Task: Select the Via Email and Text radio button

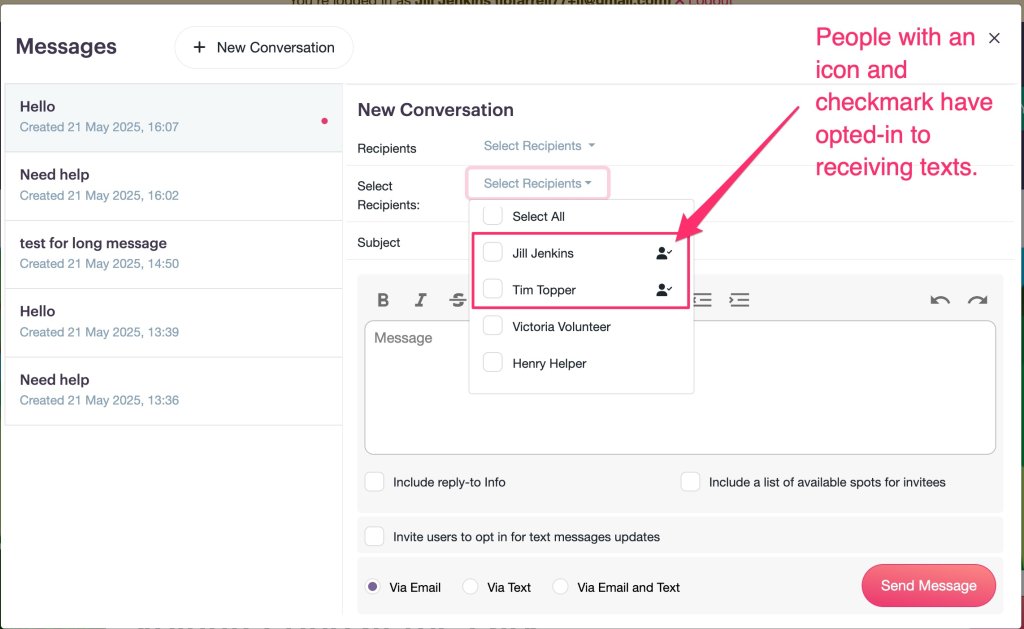Action: point(561,587)
